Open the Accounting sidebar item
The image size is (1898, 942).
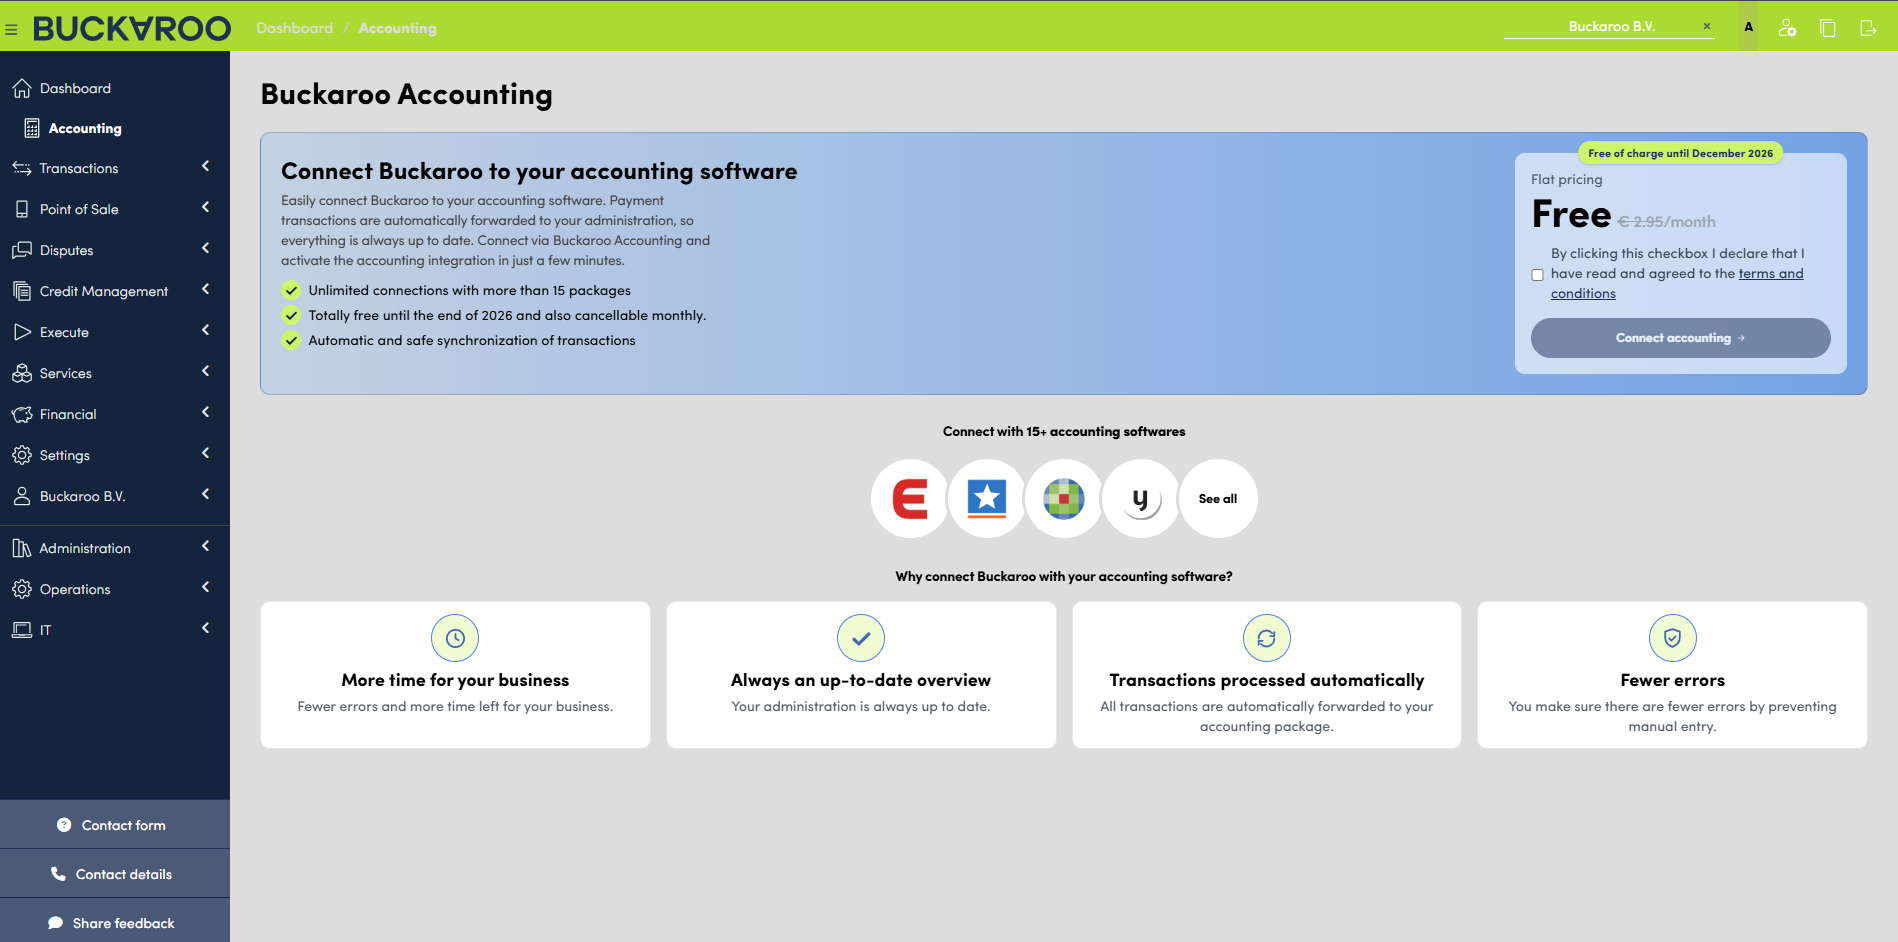[x=115, y=128]
